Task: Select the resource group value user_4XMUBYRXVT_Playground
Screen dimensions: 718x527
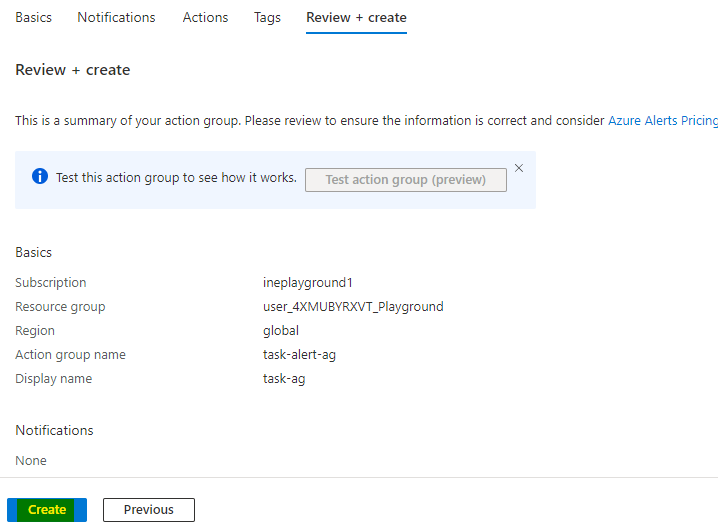Action: point(353,307)
